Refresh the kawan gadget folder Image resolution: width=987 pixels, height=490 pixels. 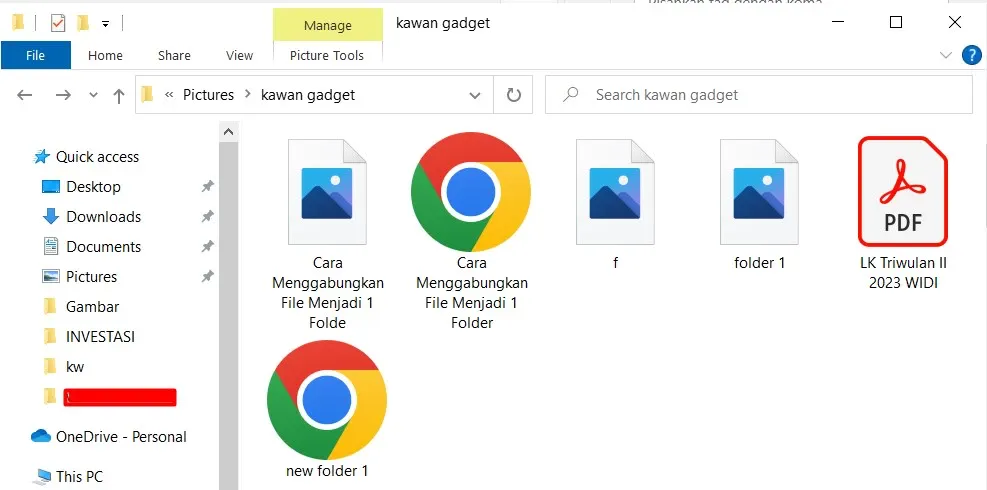(514, 95)
